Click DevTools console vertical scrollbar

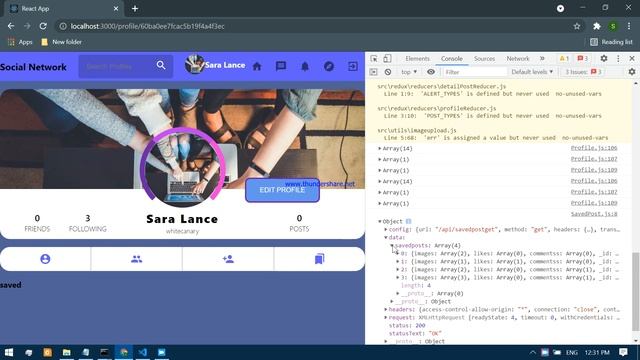[636, 291]
